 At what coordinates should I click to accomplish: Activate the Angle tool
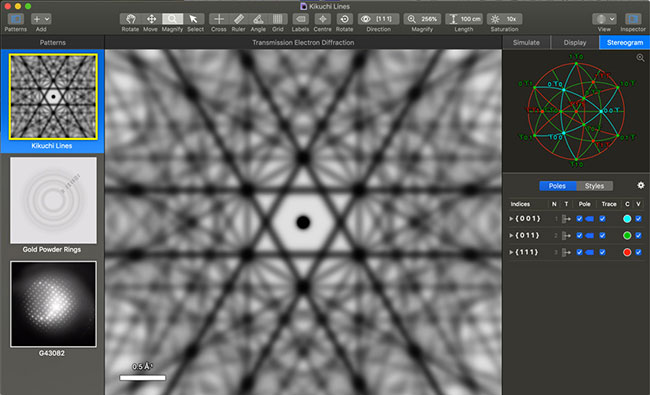tap(258, 19)
